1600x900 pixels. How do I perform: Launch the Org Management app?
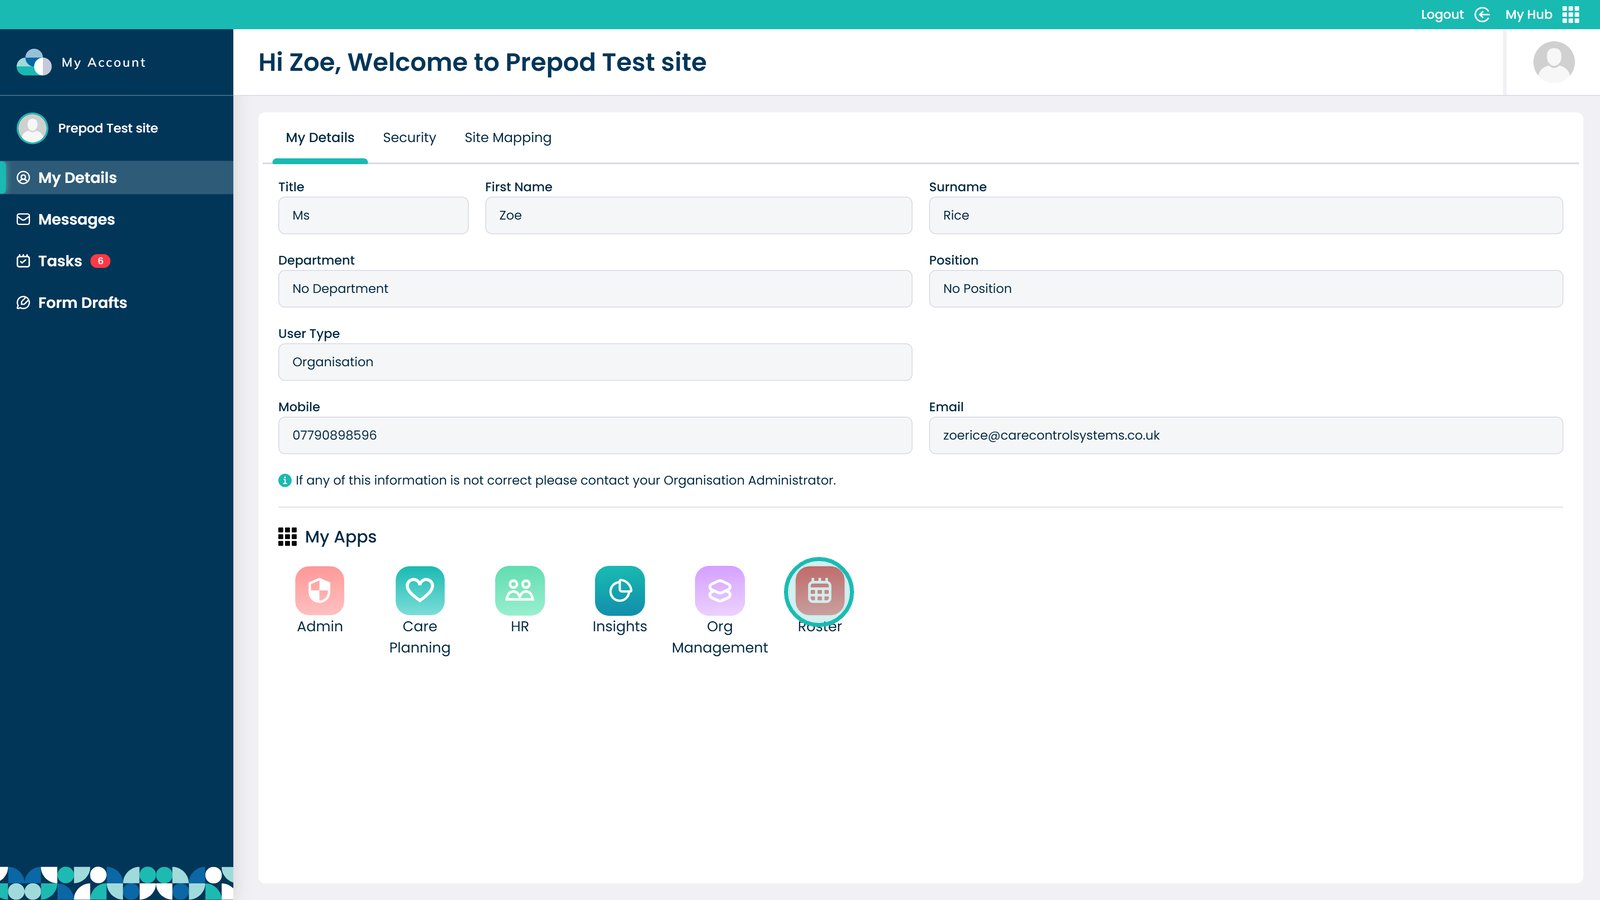720,590
